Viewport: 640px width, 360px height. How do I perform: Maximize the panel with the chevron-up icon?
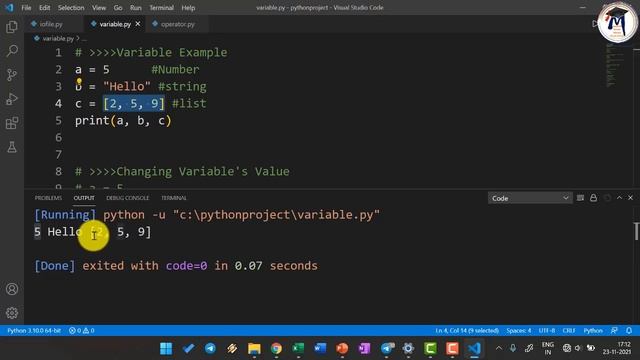click(x=620, y=198)
